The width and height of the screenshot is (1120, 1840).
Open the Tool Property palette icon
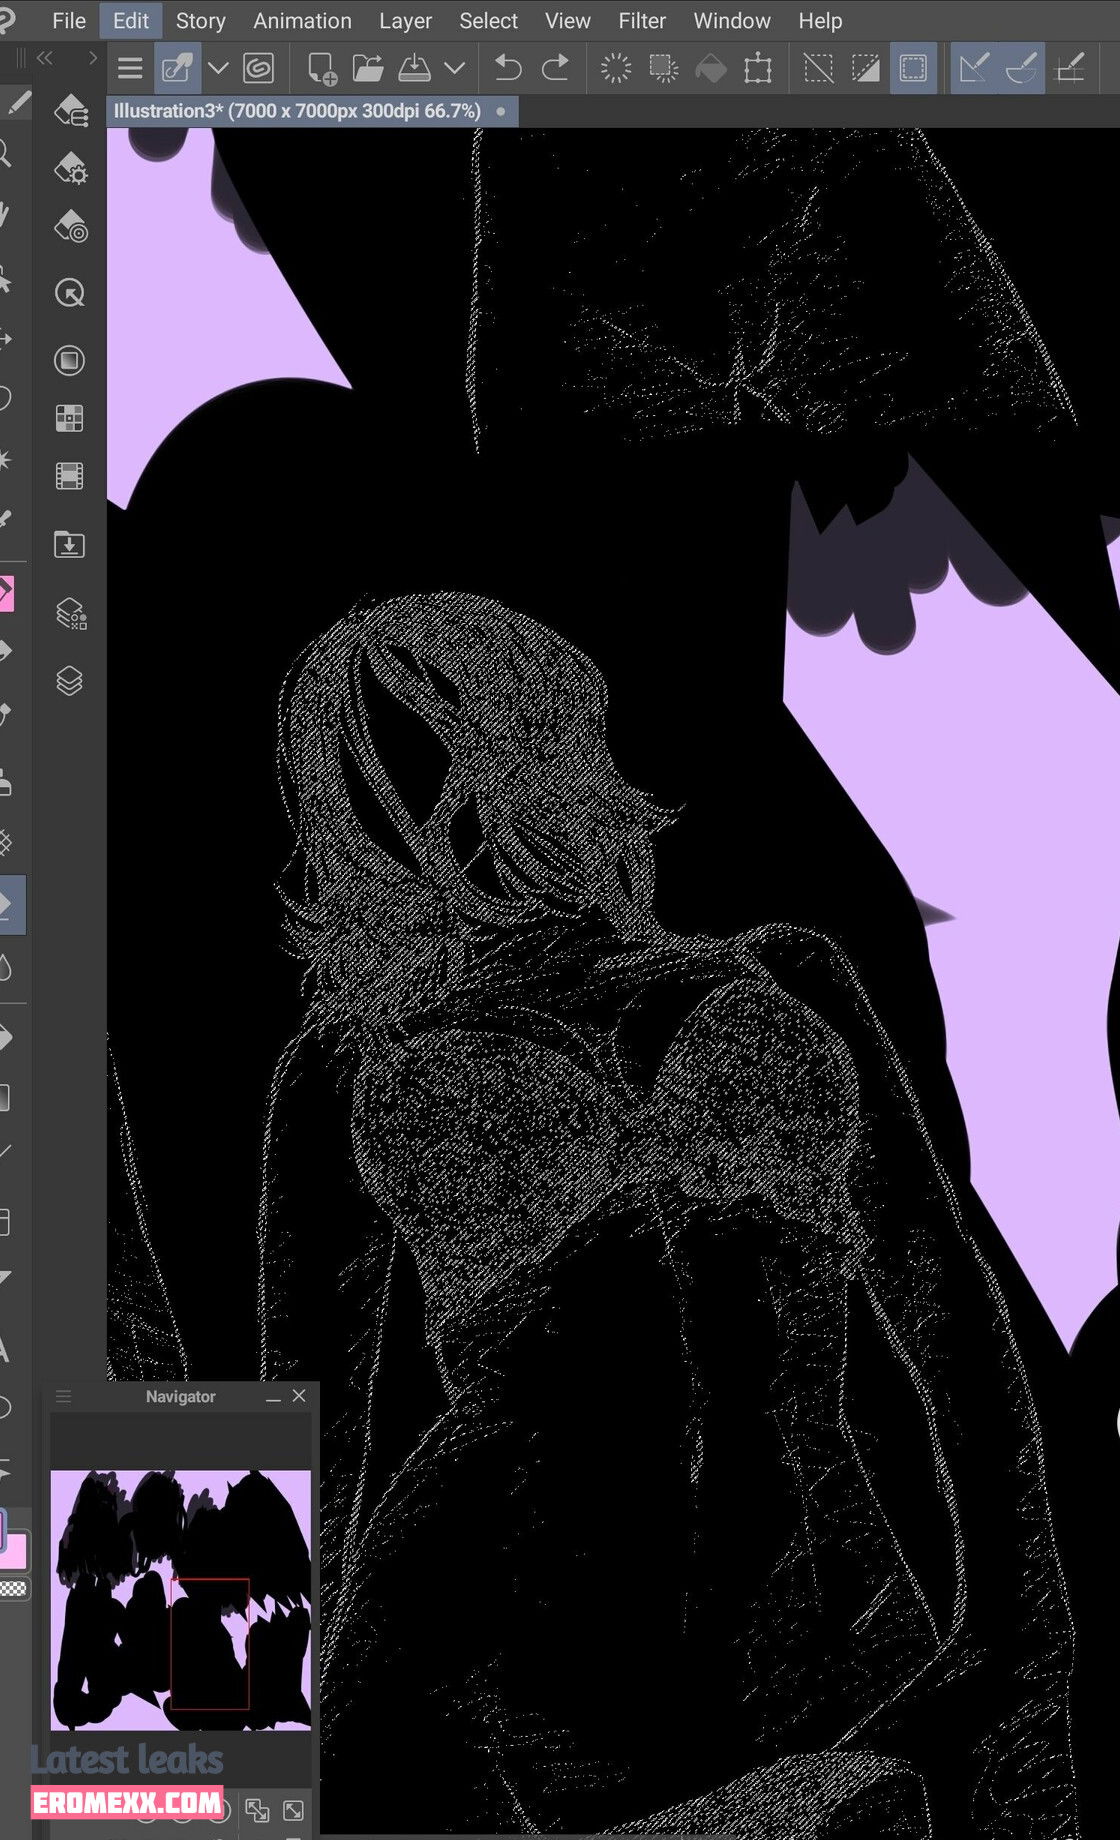[70, 168]
